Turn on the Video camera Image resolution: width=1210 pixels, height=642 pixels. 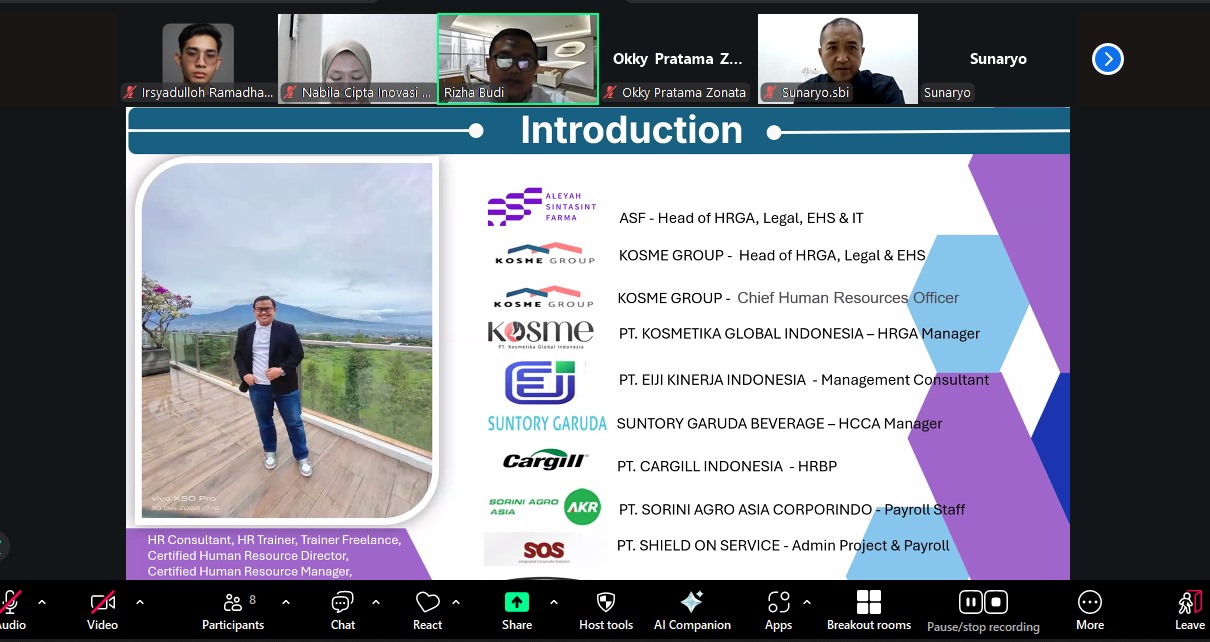102,603
